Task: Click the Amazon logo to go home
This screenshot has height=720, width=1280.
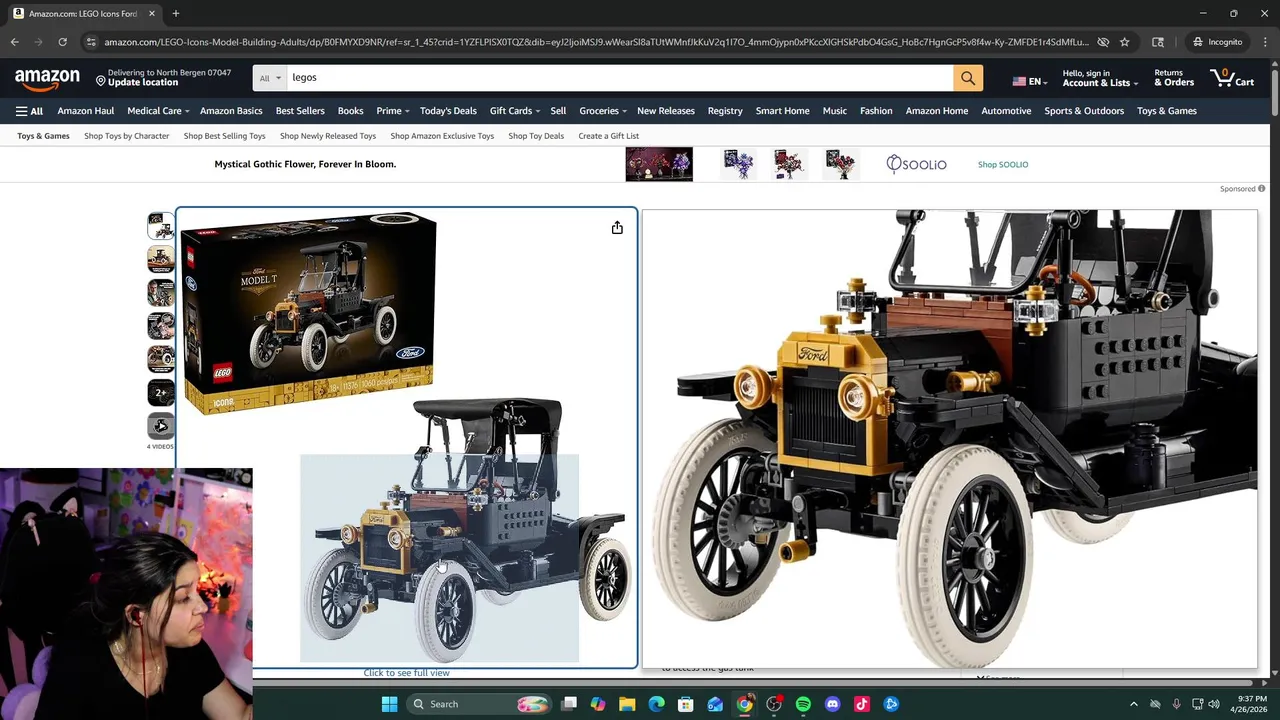Action: 47,78
